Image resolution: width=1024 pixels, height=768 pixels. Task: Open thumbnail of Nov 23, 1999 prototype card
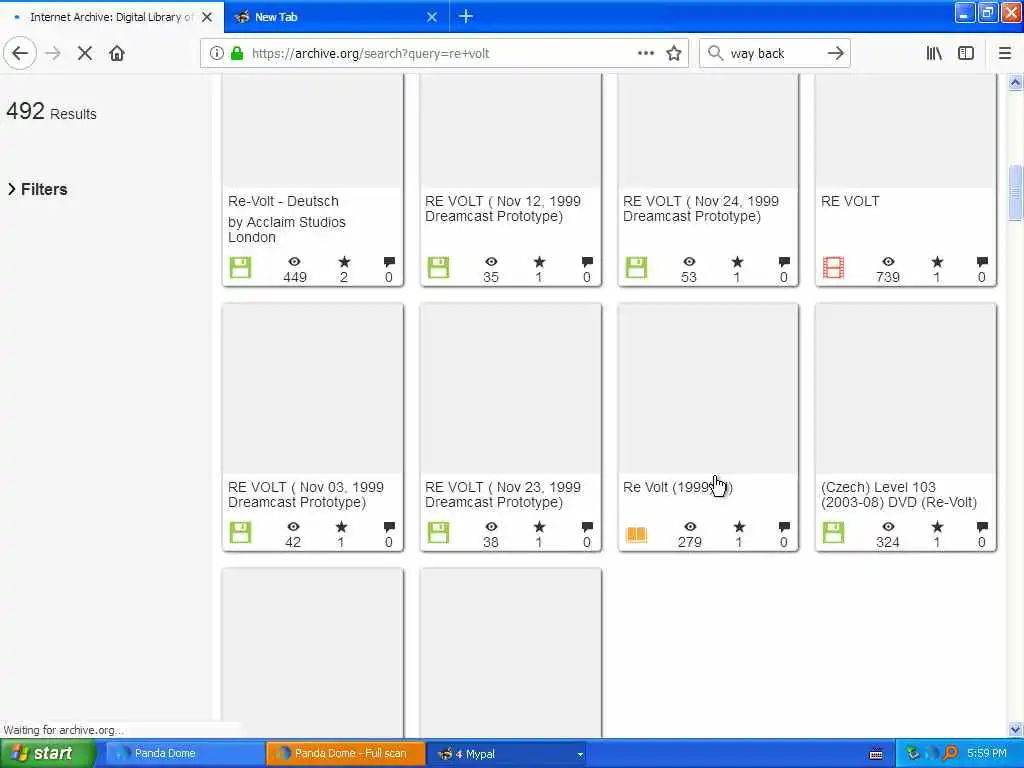[x=511, y=389]
